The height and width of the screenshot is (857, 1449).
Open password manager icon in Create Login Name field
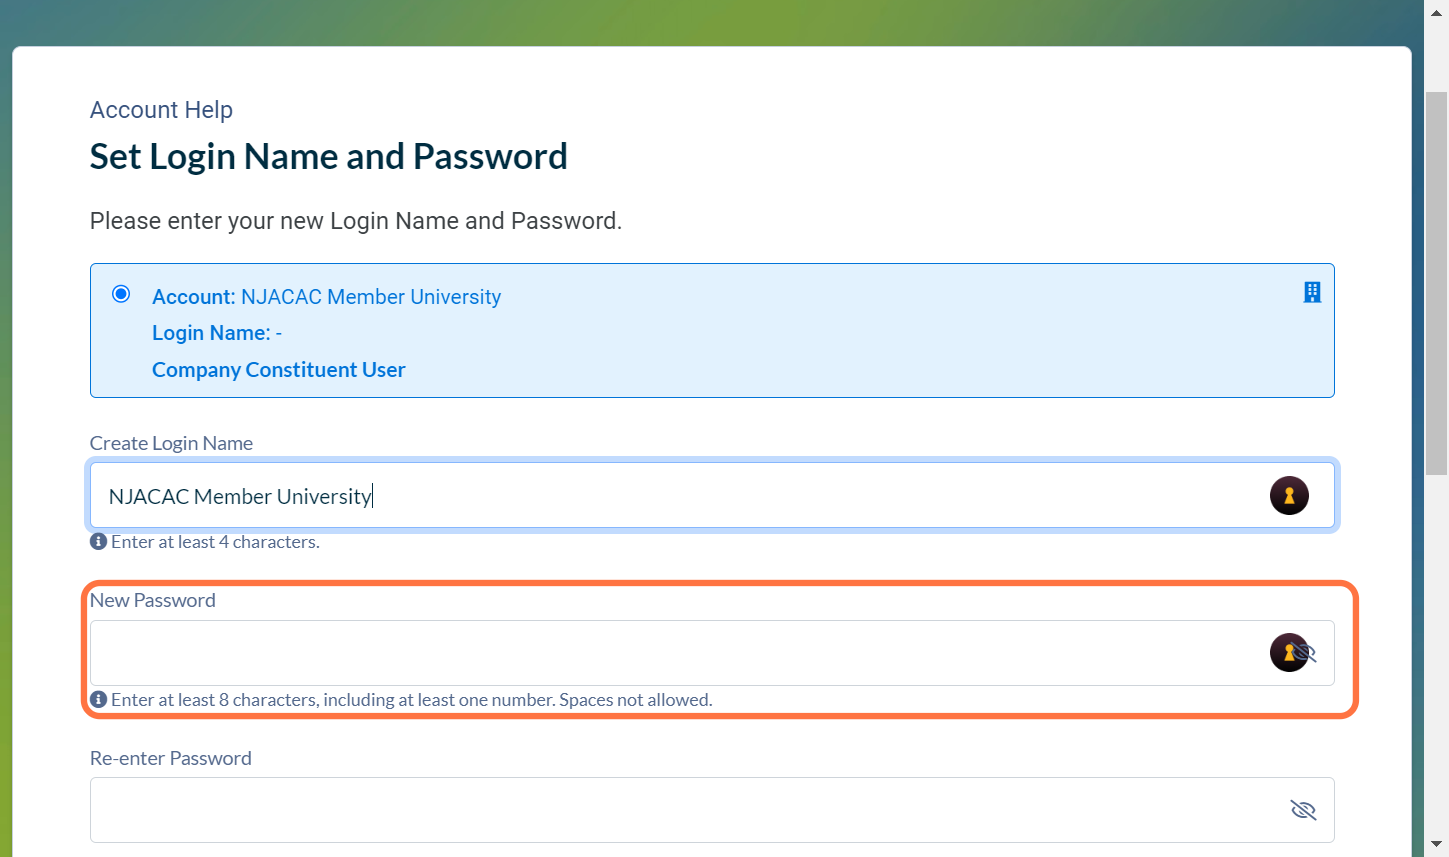coord(1289,495)
